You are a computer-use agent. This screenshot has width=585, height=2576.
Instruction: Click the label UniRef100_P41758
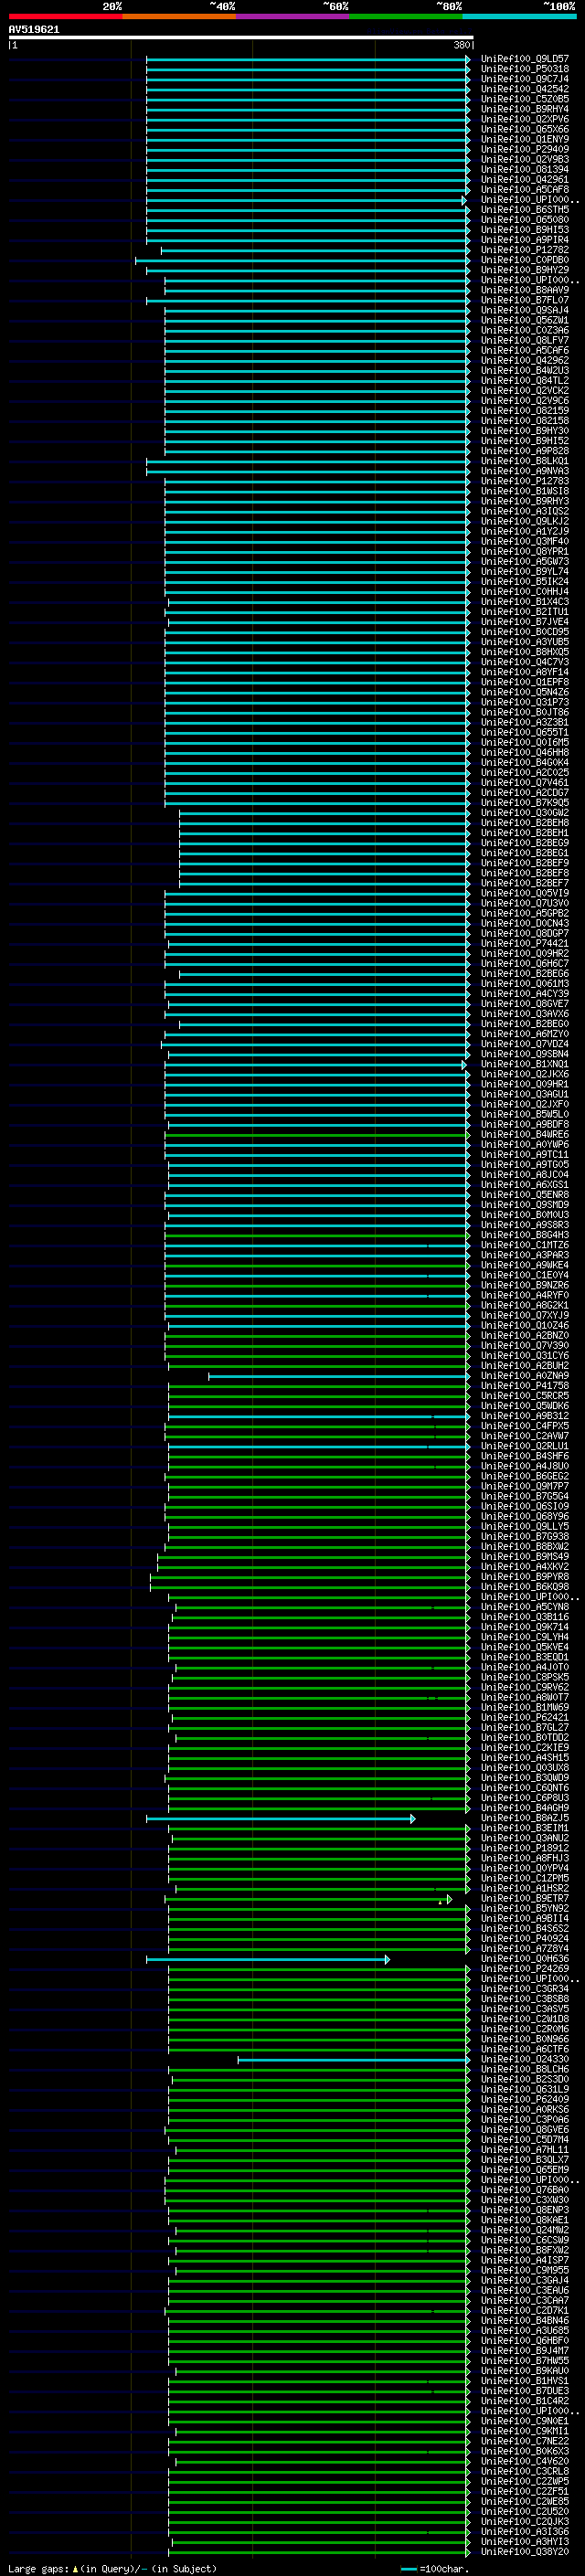click(x=525, y=1386)
